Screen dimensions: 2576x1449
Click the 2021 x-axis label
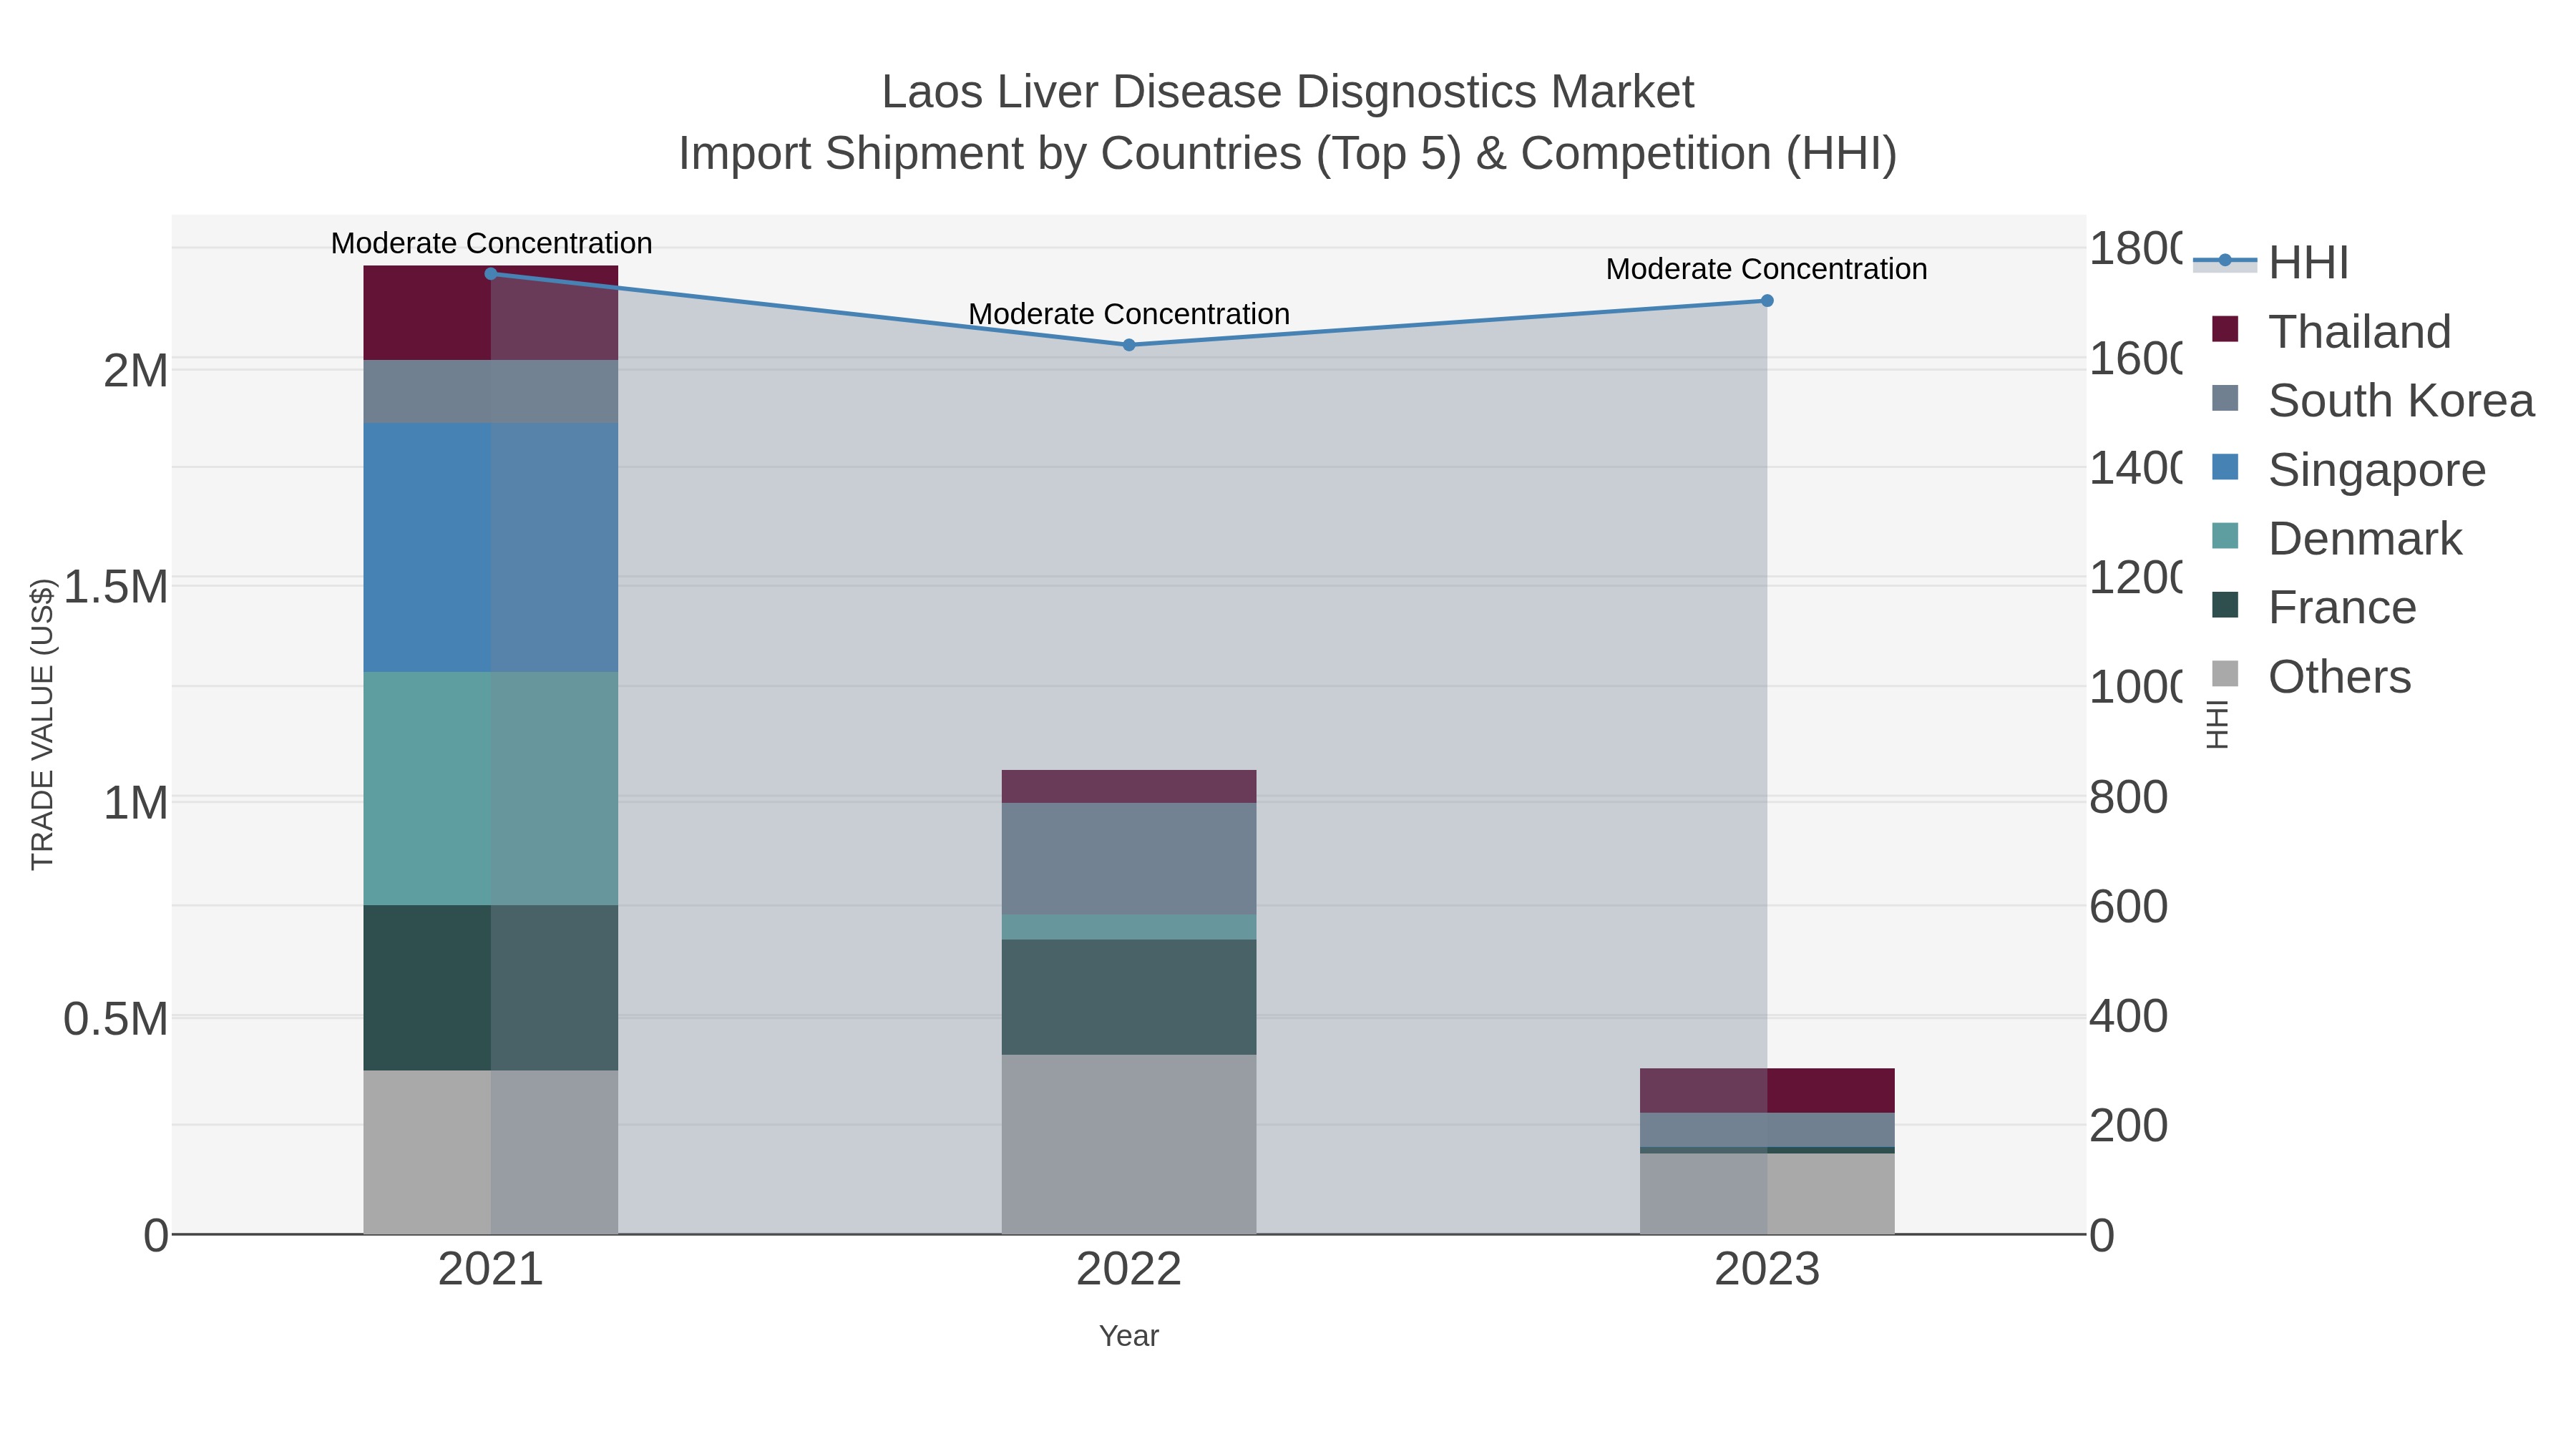(490, 1270)
